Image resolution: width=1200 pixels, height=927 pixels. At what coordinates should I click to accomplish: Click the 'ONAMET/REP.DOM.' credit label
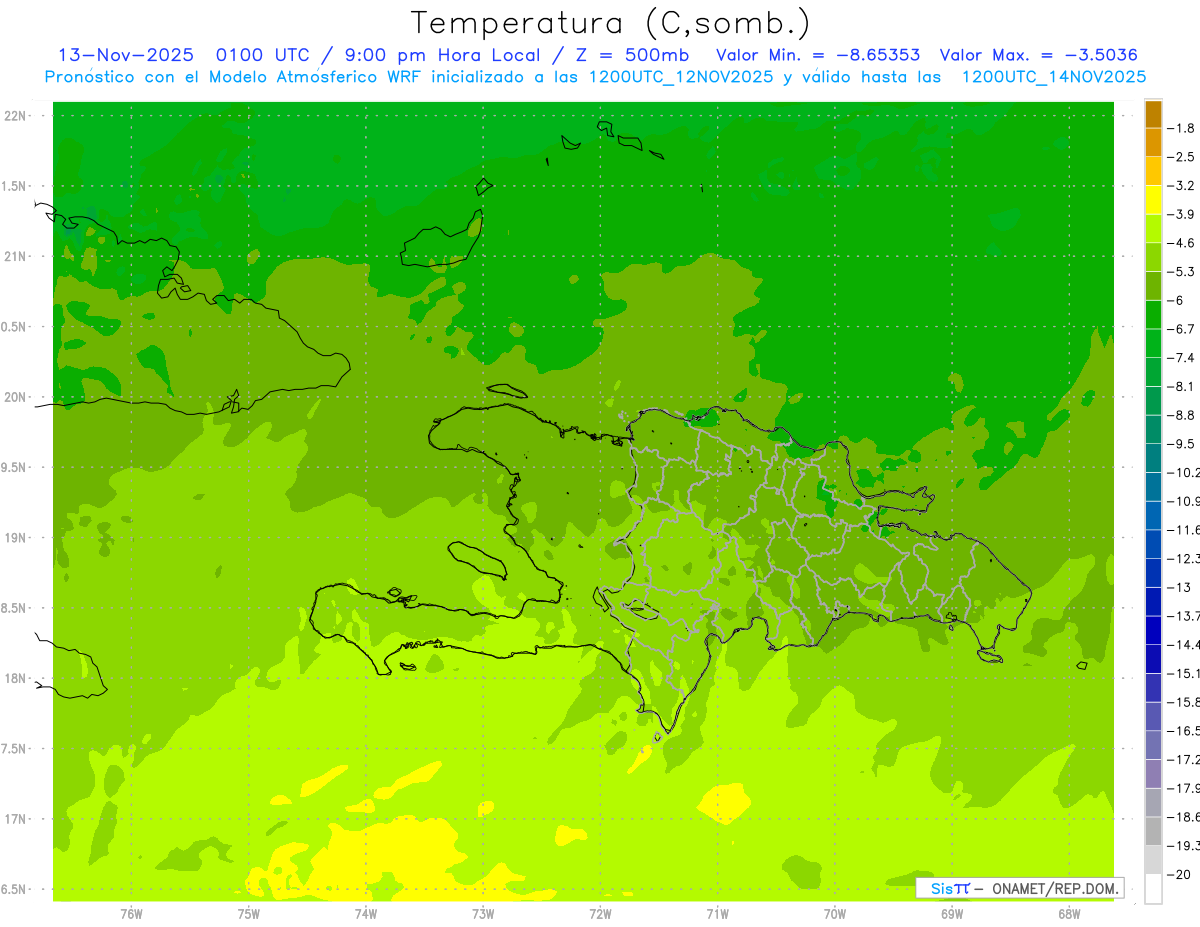(x=1054, y=888)
